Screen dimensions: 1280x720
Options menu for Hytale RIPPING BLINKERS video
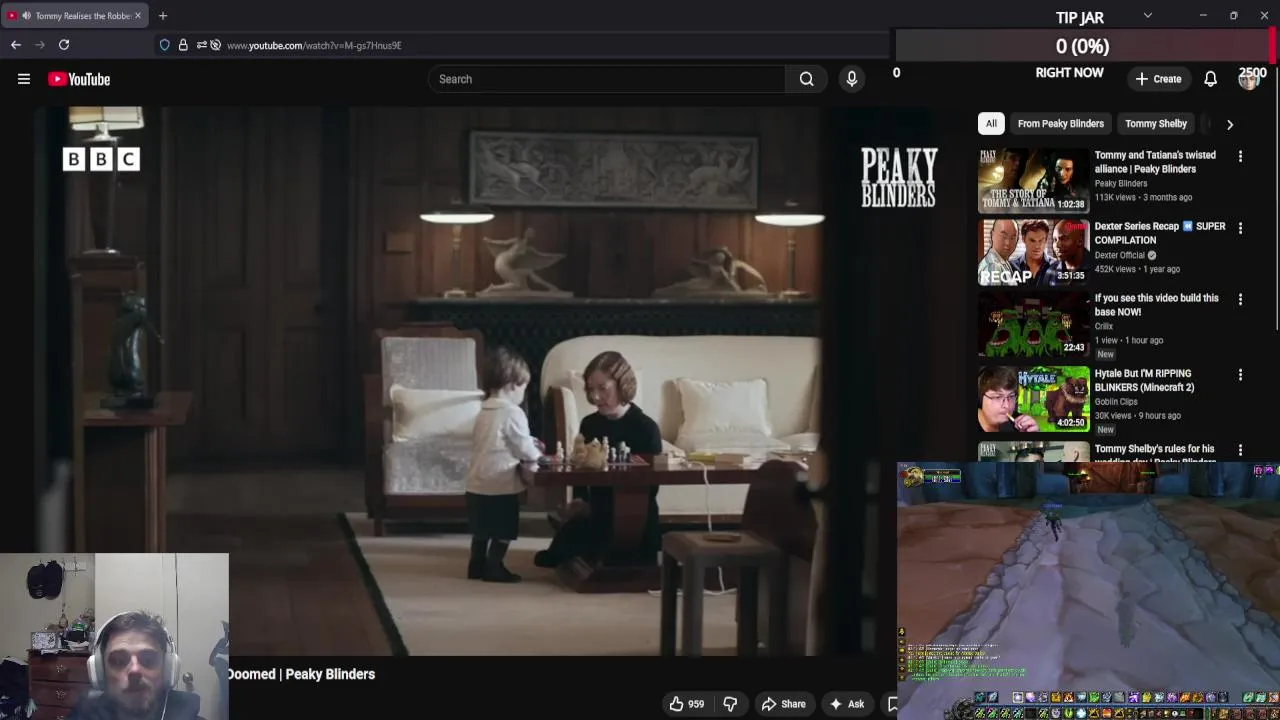(1240, 375)
